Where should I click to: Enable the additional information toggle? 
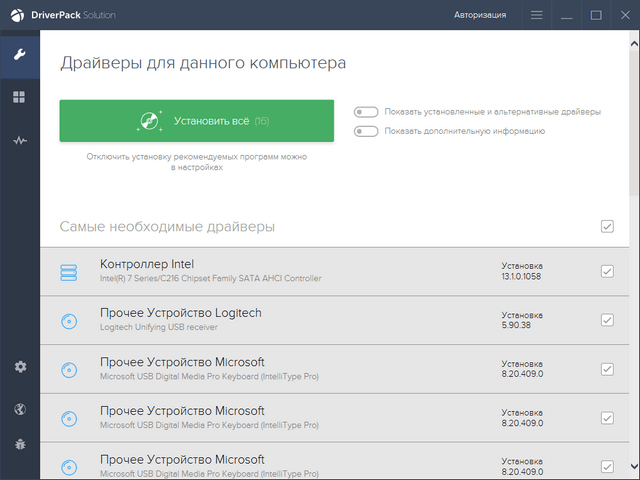click(x=366, y=130)
